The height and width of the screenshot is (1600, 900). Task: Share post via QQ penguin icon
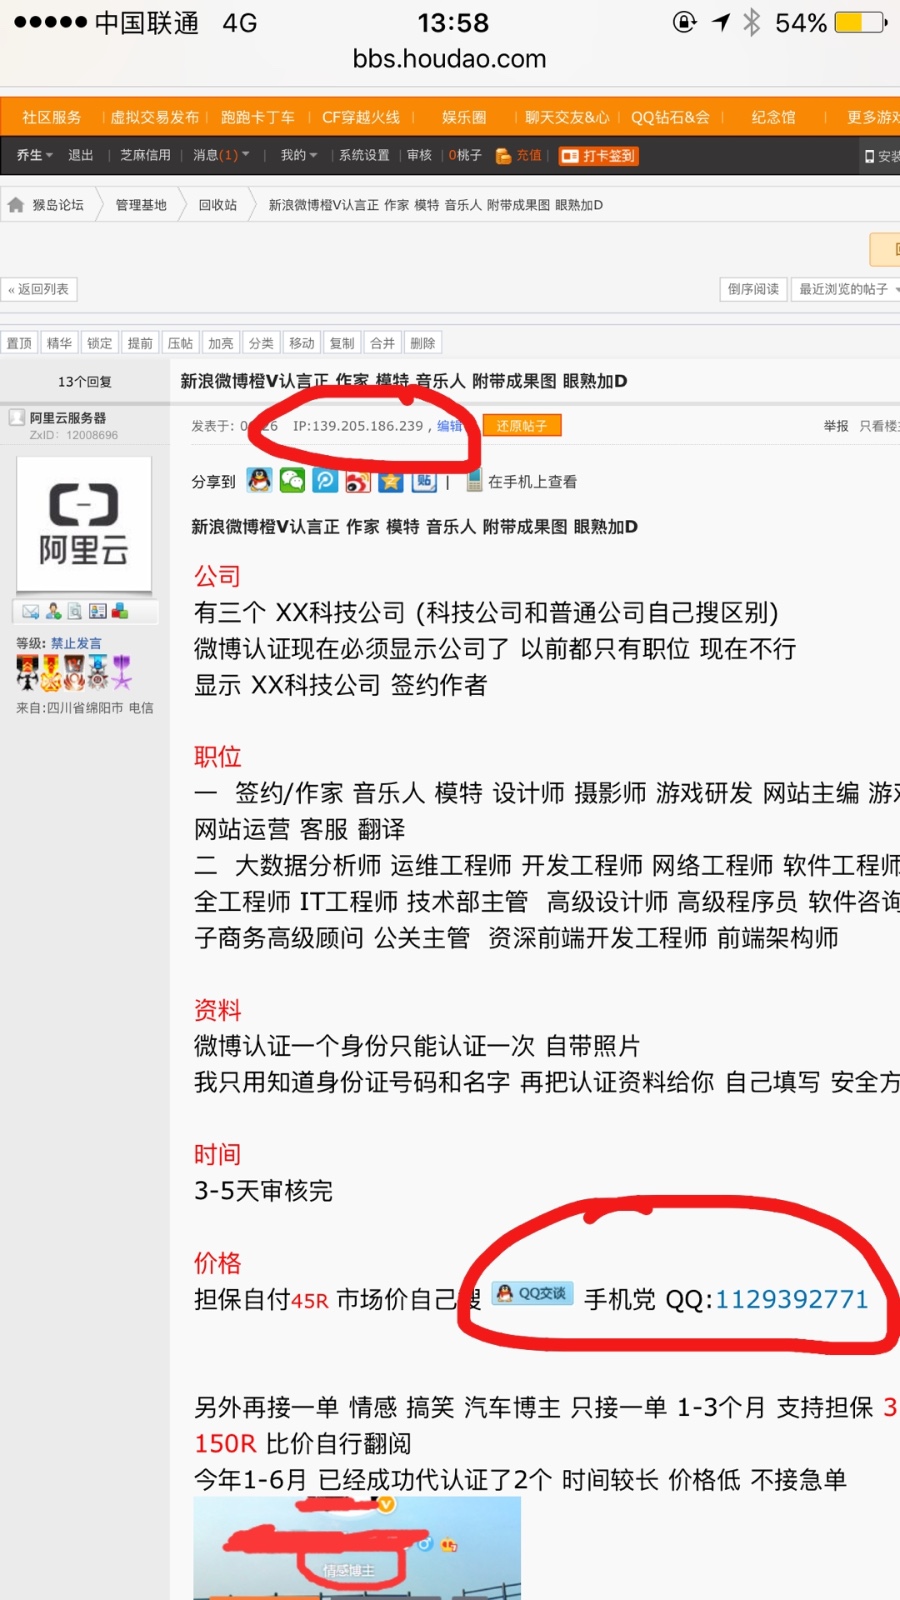point(260,481)
